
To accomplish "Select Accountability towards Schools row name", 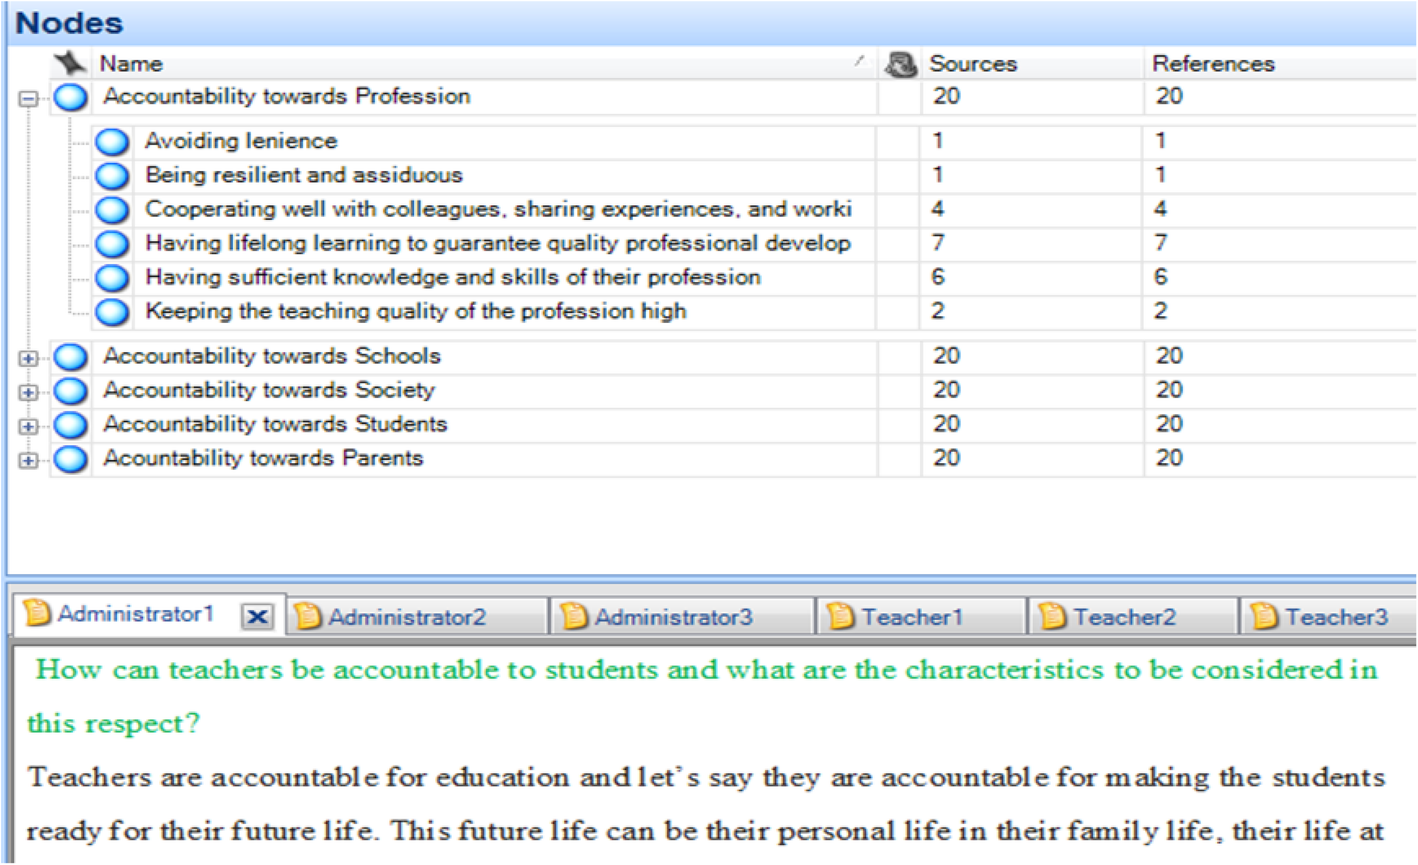I will [272, 356].
